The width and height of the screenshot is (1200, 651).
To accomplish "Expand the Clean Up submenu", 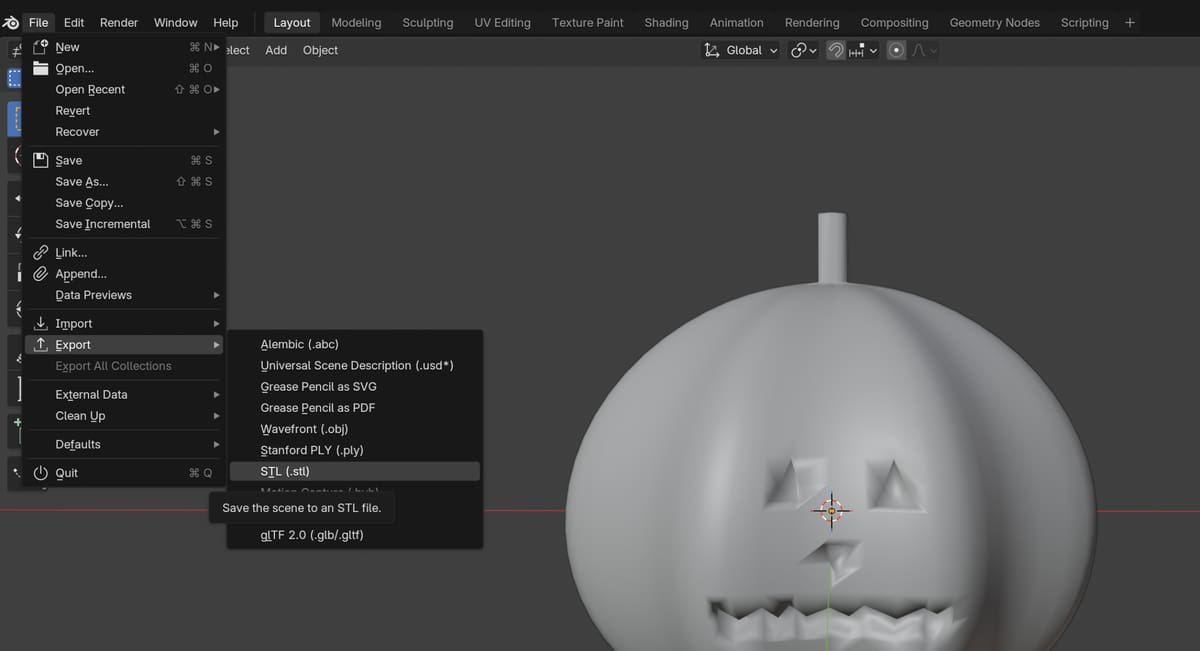I will [x=124, y=416].
